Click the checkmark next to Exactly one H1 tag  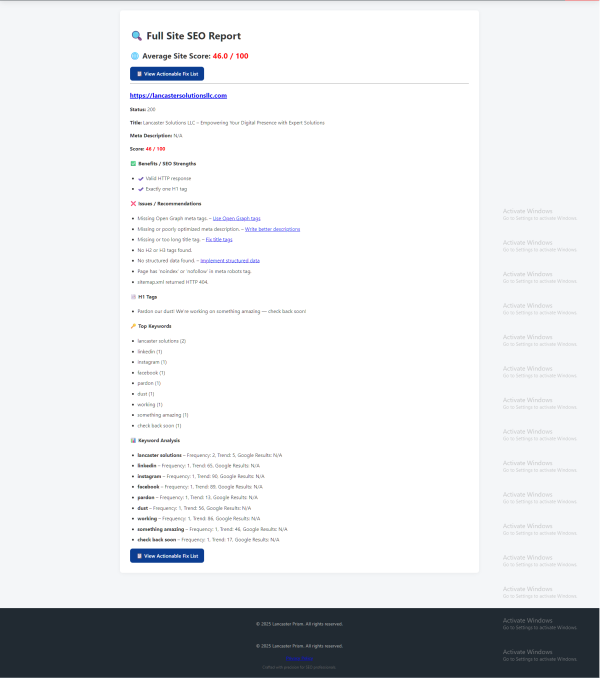point(140,189)
